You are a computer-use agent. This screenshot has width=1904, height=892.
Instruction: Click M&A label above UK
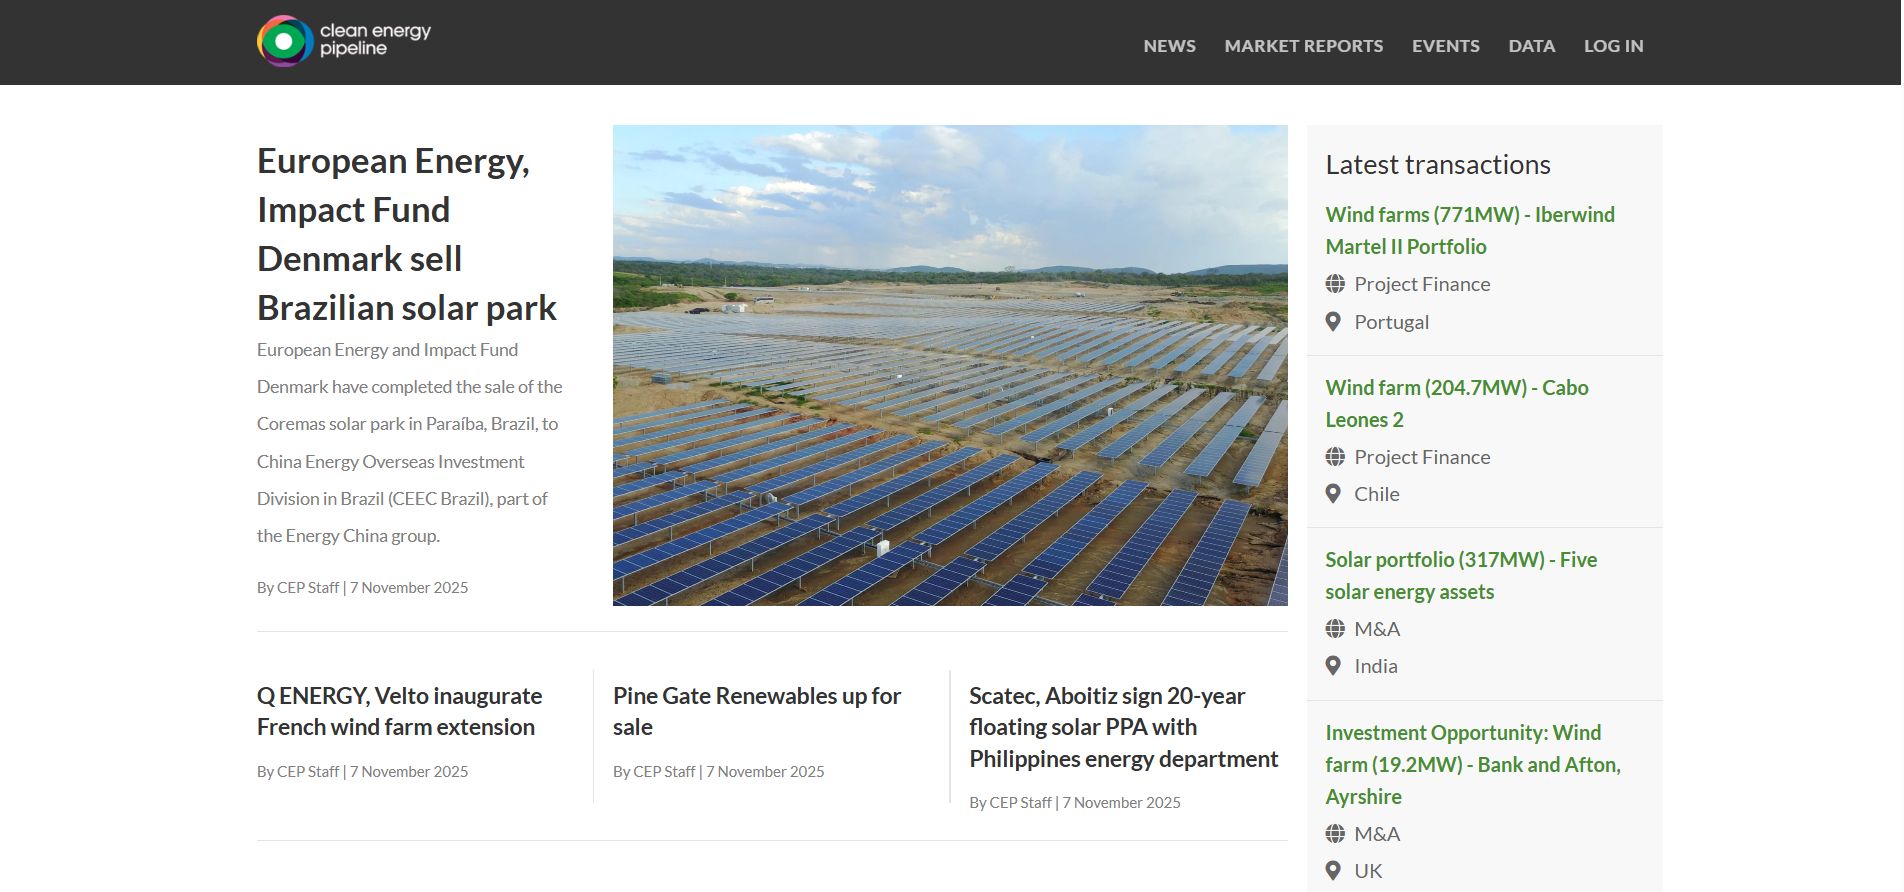coord(1377,834)
